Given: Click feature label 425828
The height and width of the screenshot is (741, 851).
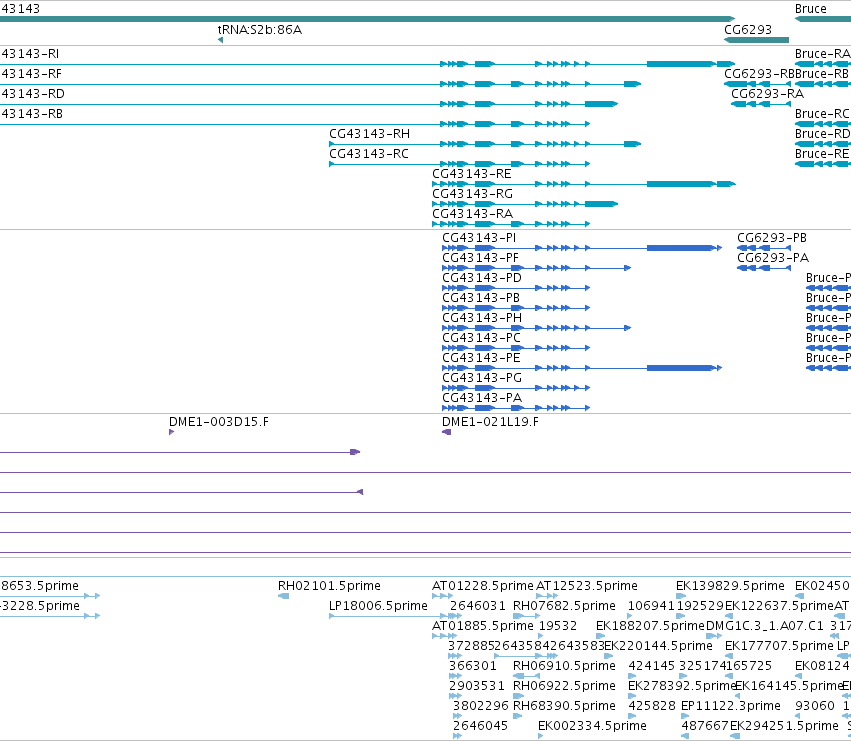Looking at the screenshot, I should click(x=651, y=706).
